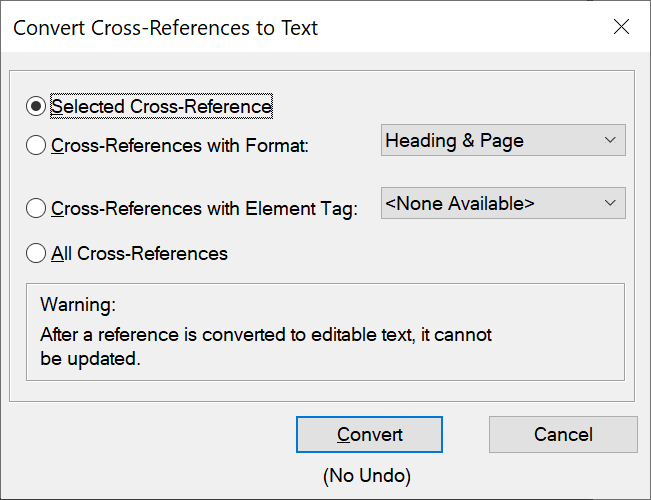Choose Cross-References with Format radio option
Viewport: 651px width, 500px height.
tap(37, 146)
